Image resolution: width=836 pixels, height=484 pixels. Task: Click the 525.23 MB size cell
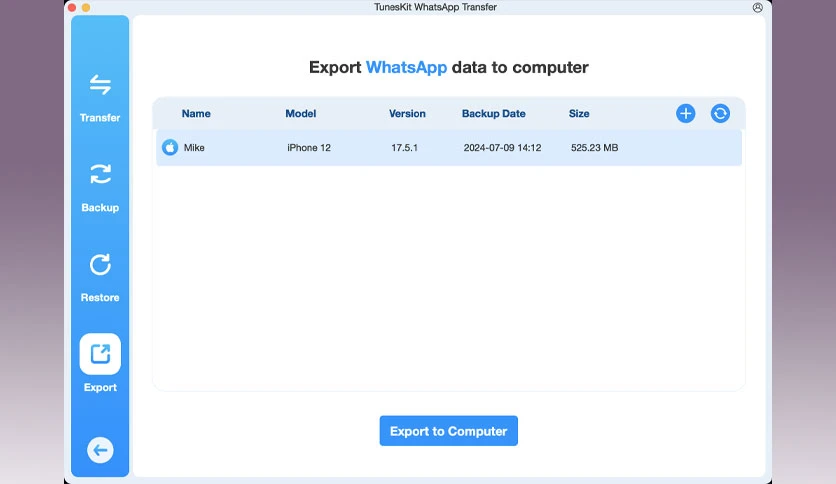(594, 148)
